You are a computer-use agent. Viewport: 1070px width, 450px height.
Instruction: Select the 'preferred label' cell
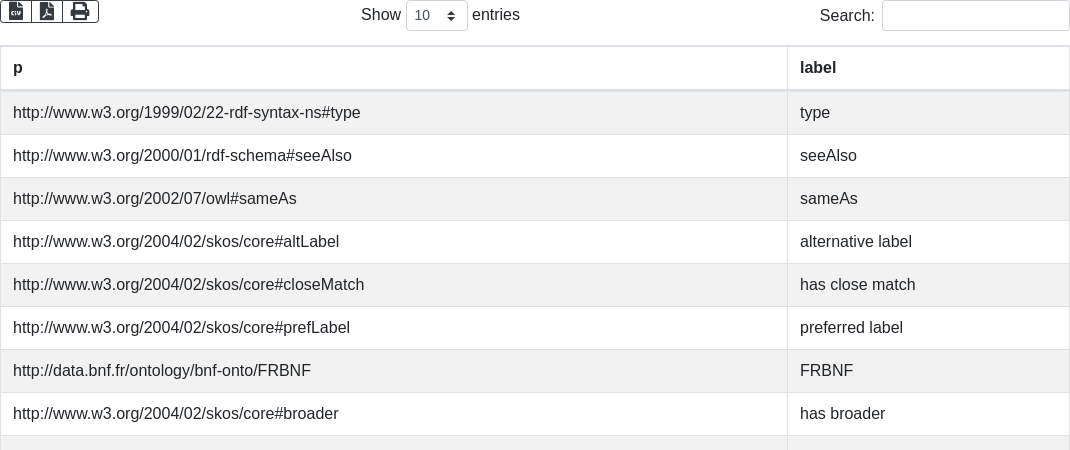pos(851,328)
